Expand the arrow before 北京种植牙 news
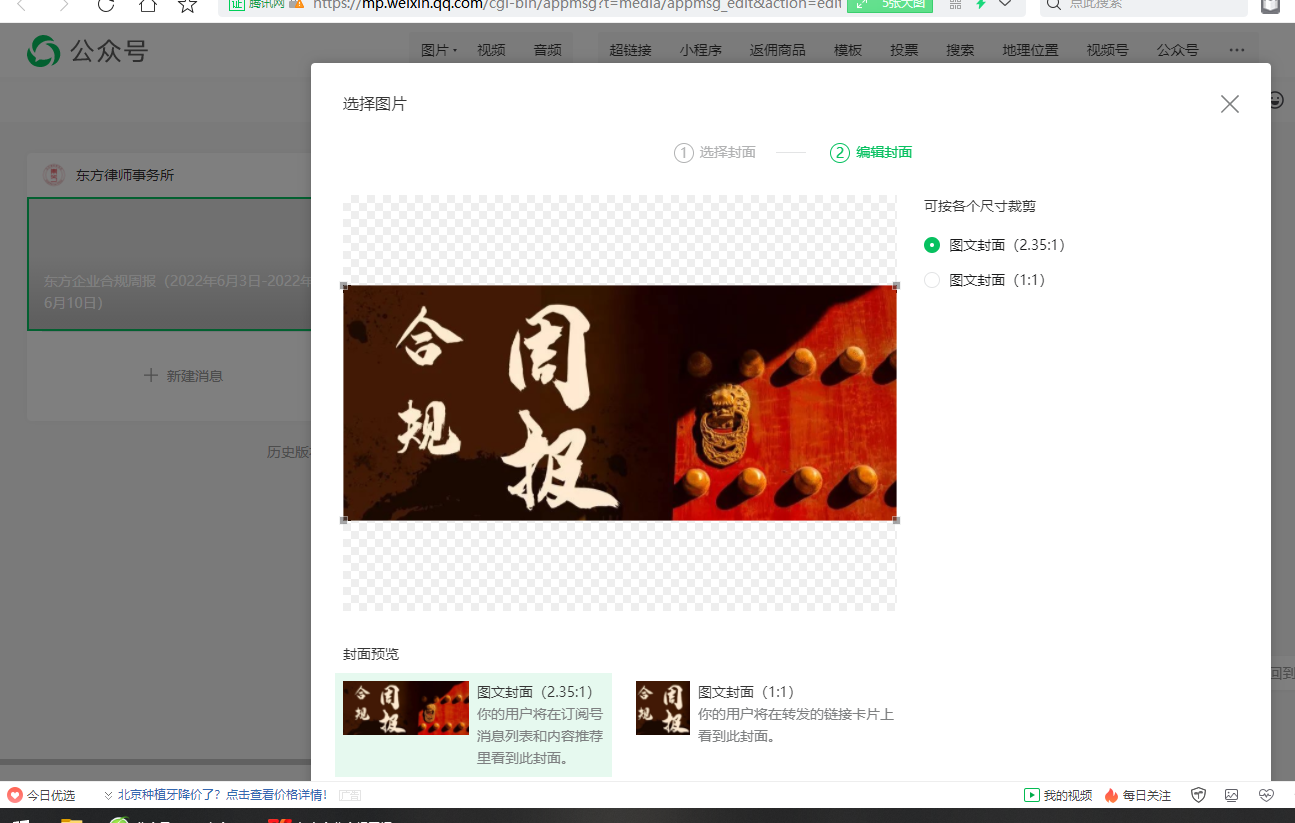This screenshot has width=1295, height=823. (x=108, y=796)
